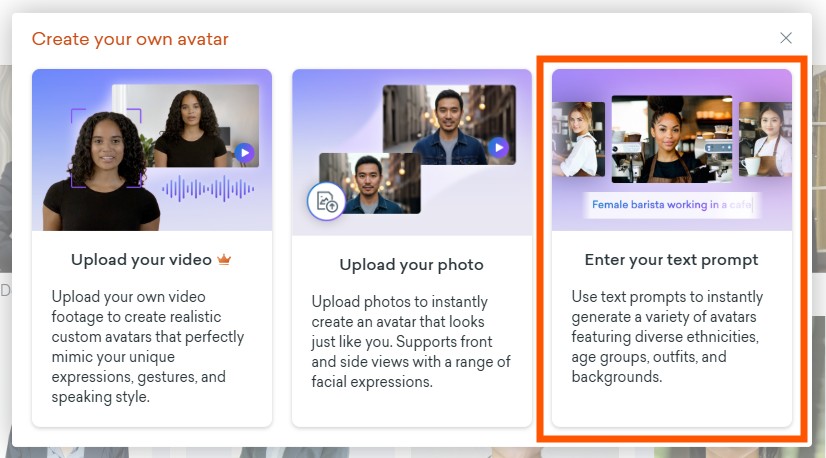Image resolution: width=826 pixels, height=458 pixels.
Task: Choose the Enter your text prompt heading
Action: tap(671, 260)
